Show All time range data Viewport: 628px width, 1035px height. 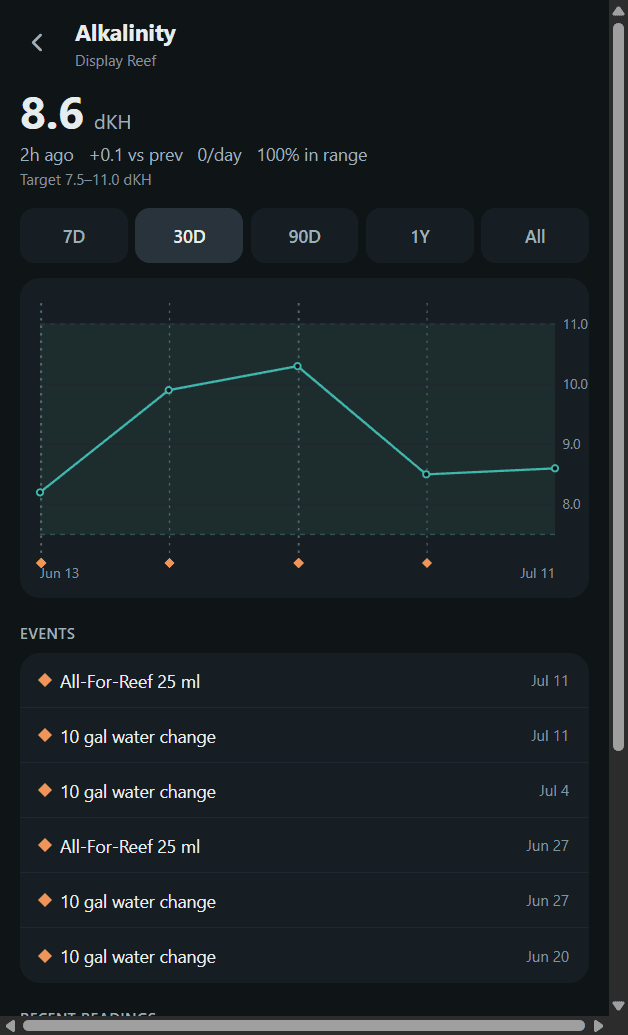535,236
